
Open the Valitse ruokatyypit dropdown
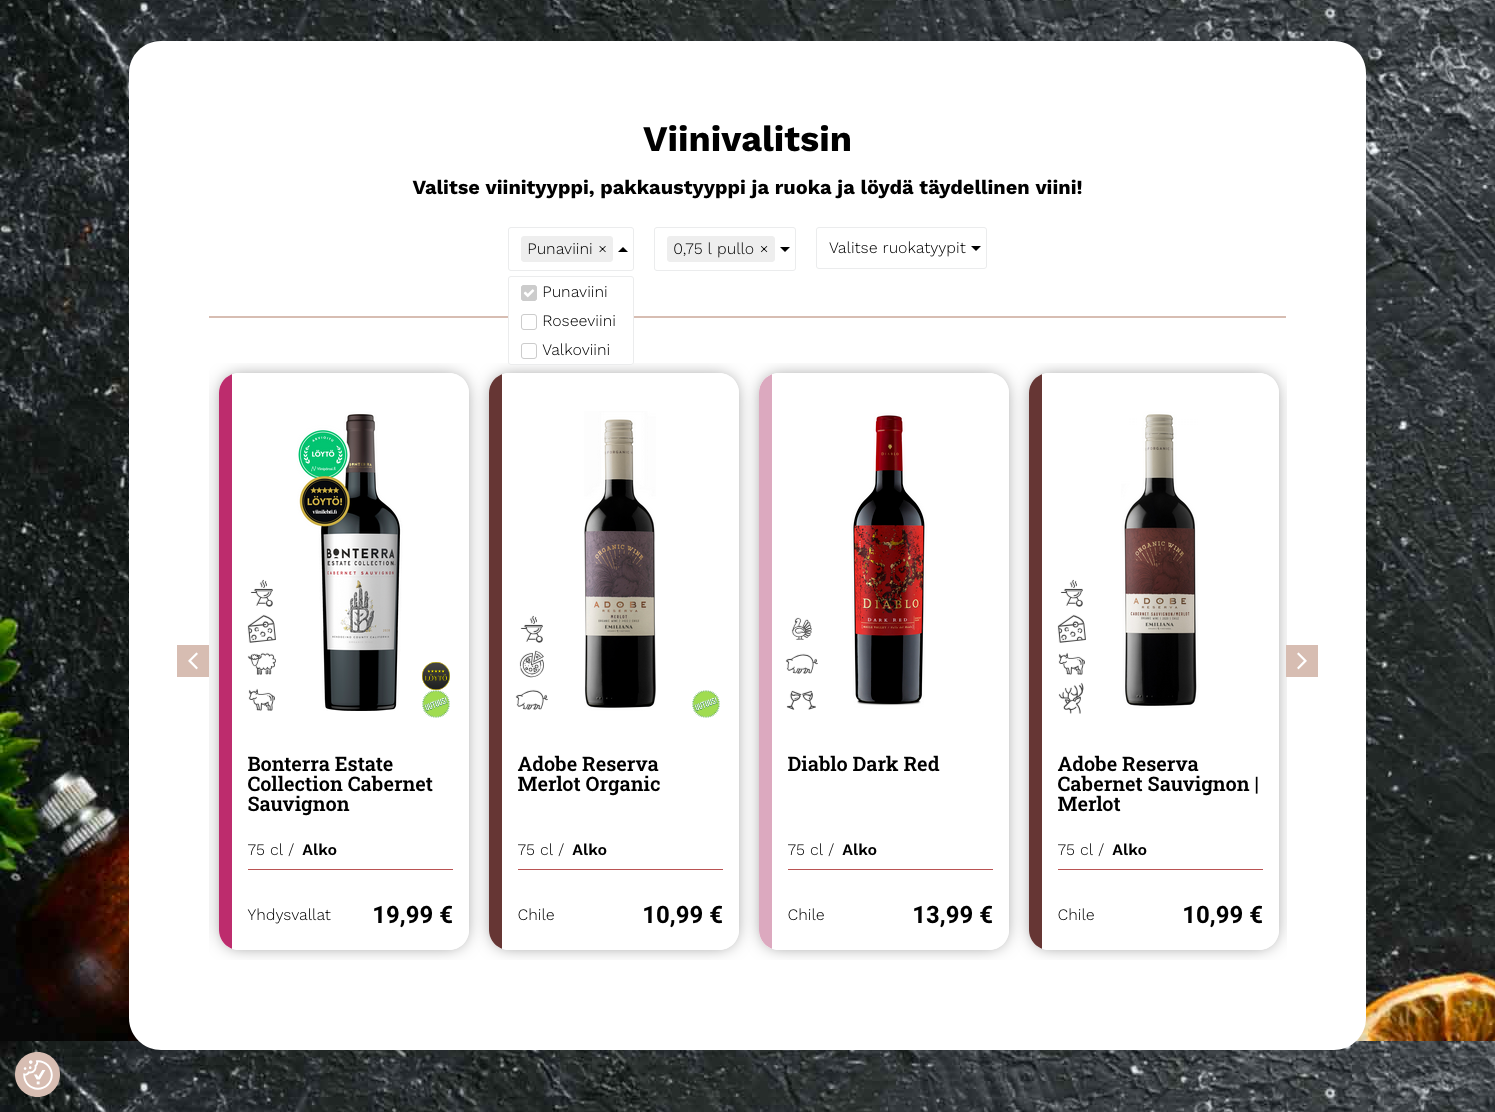(x=901, y=248)
